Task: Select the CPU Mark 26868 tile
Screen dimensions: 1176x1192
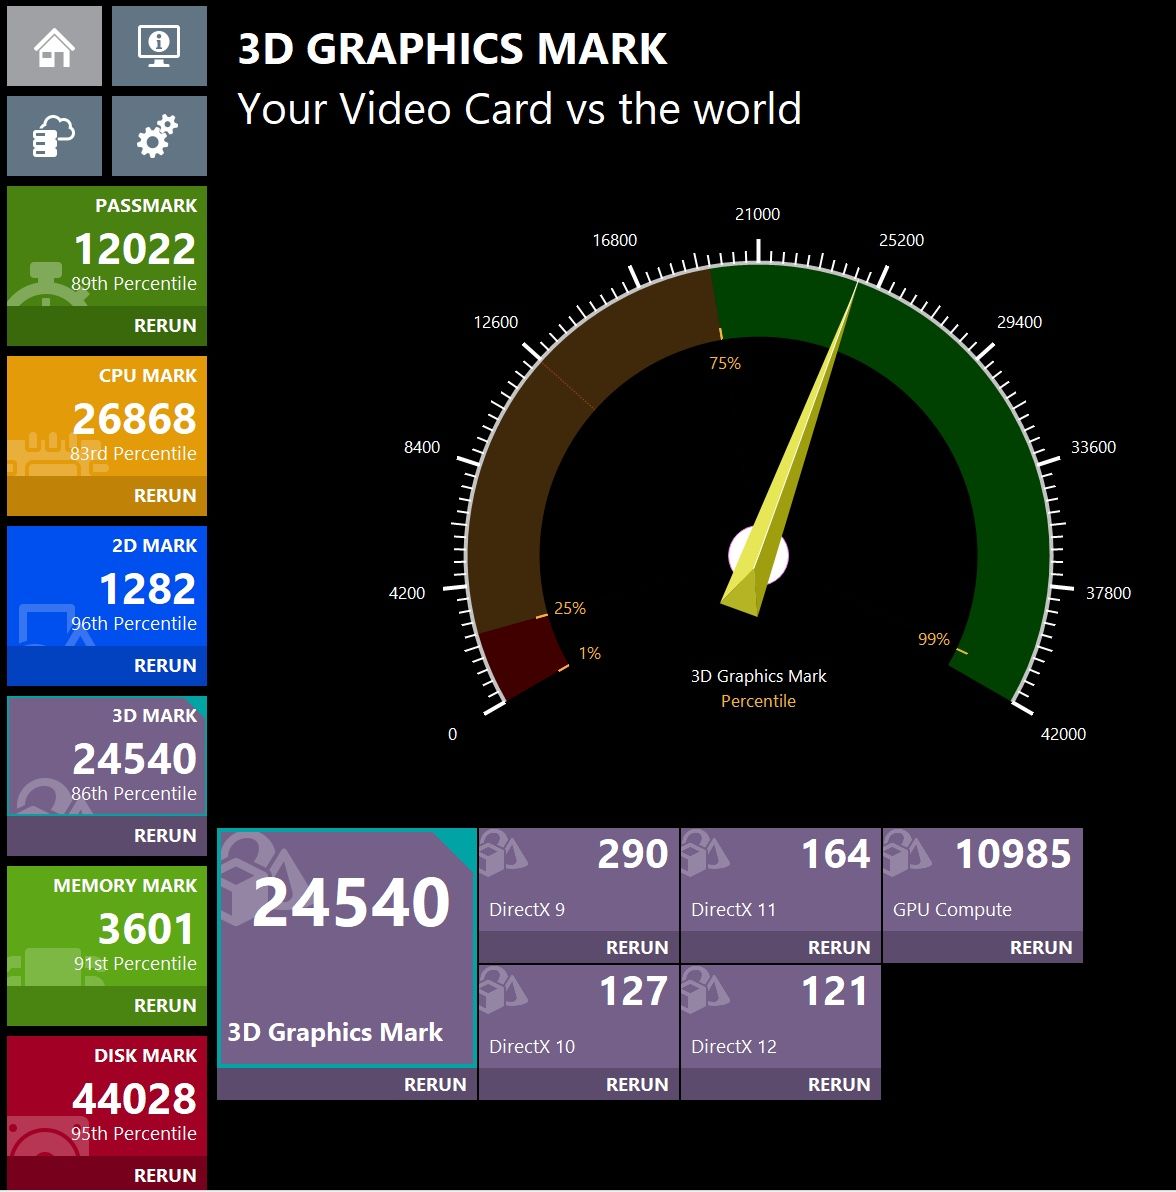Action: point(106,417)
